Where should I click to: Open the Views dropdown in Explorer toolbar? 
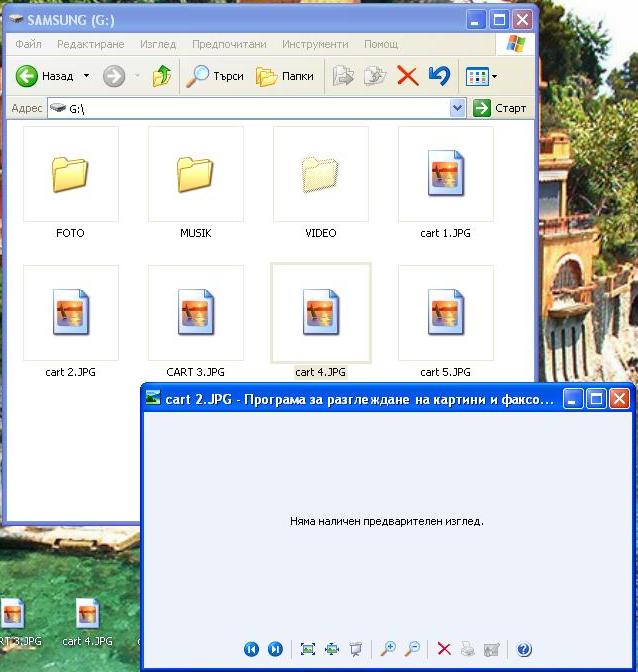(x=481, y=76)
